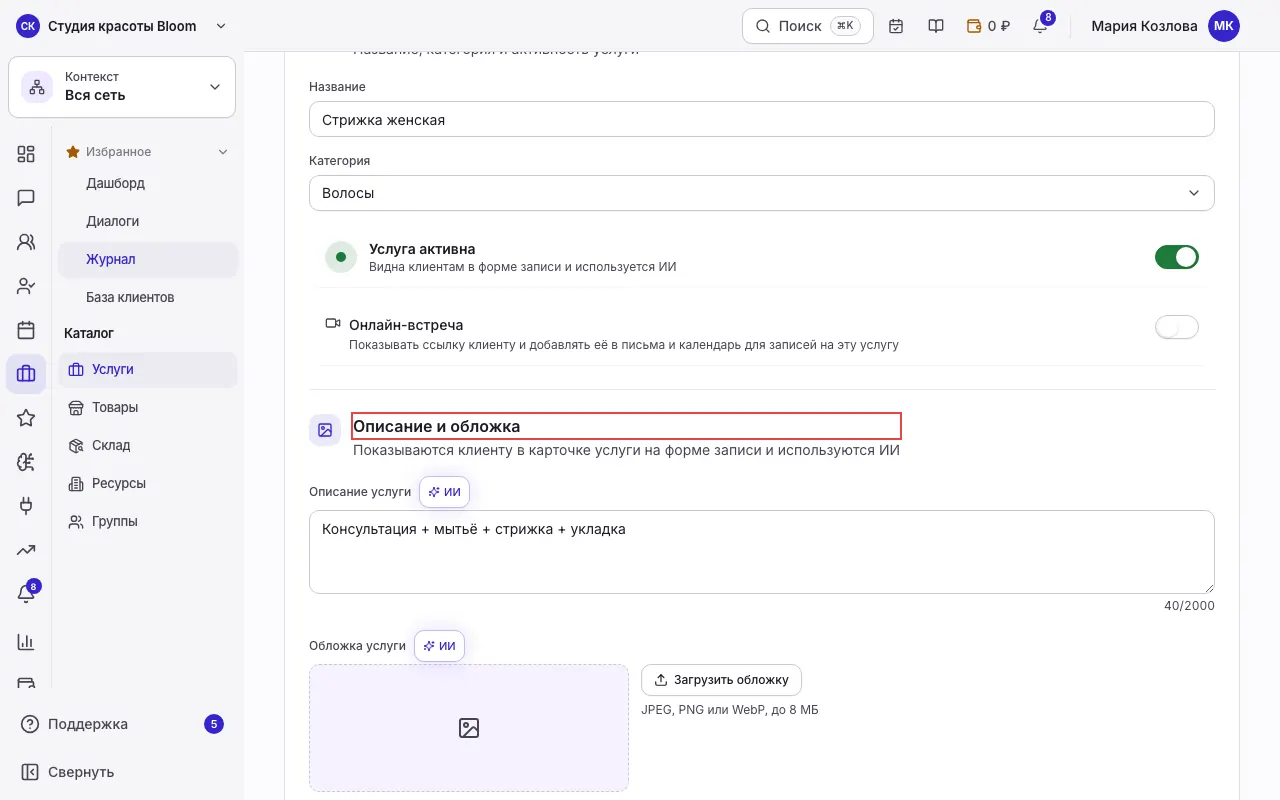
Task: Open Склад in the Каталог menu
Action: coord(148,445)
